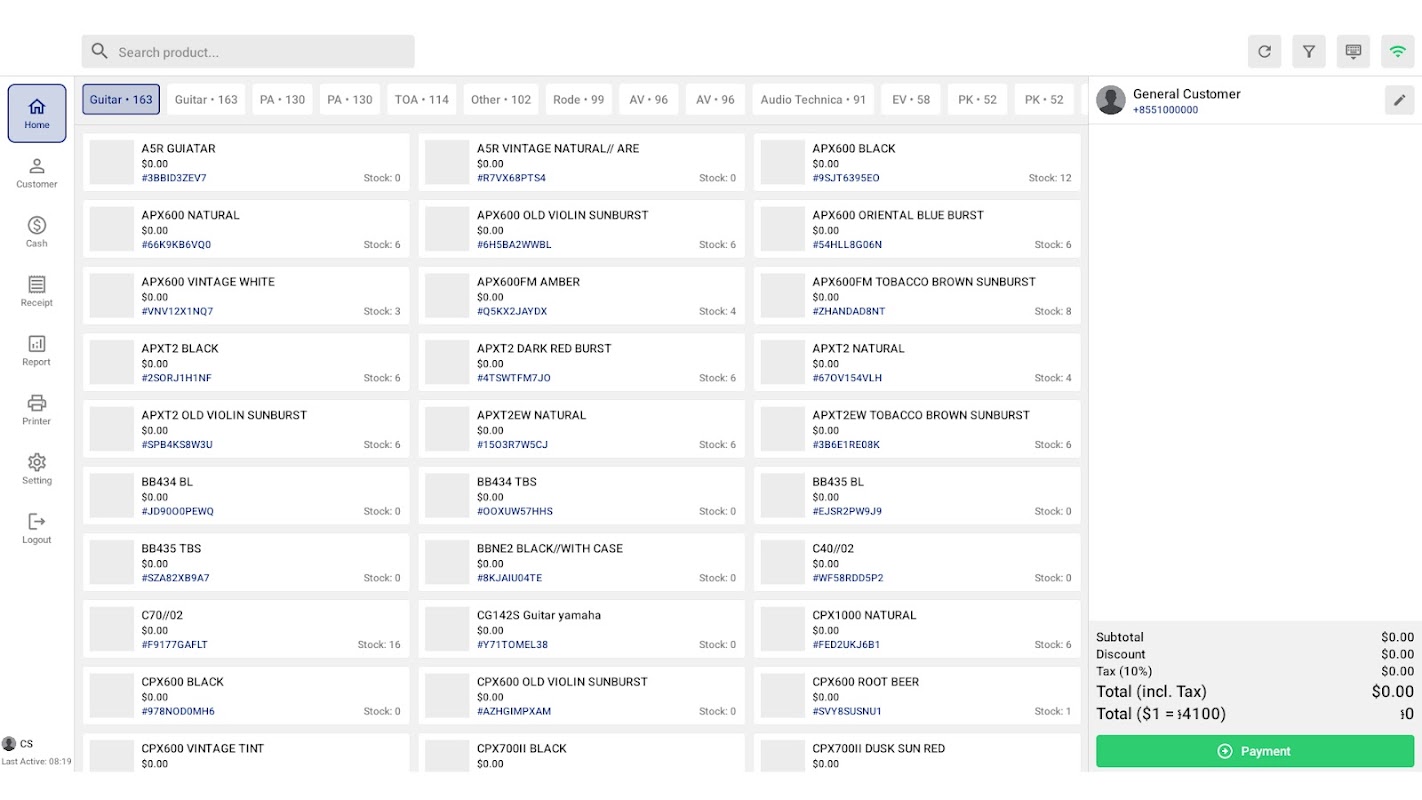Refresh the product list
This screenshot has height=800, width=1422.
click(x=1264, y=51)
